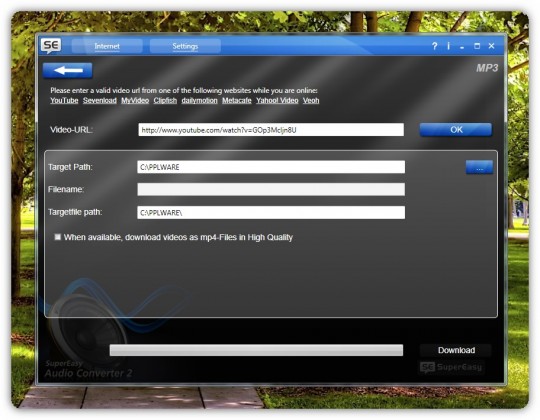
Task: Open the dailymotion link
Action: (199, 101)
